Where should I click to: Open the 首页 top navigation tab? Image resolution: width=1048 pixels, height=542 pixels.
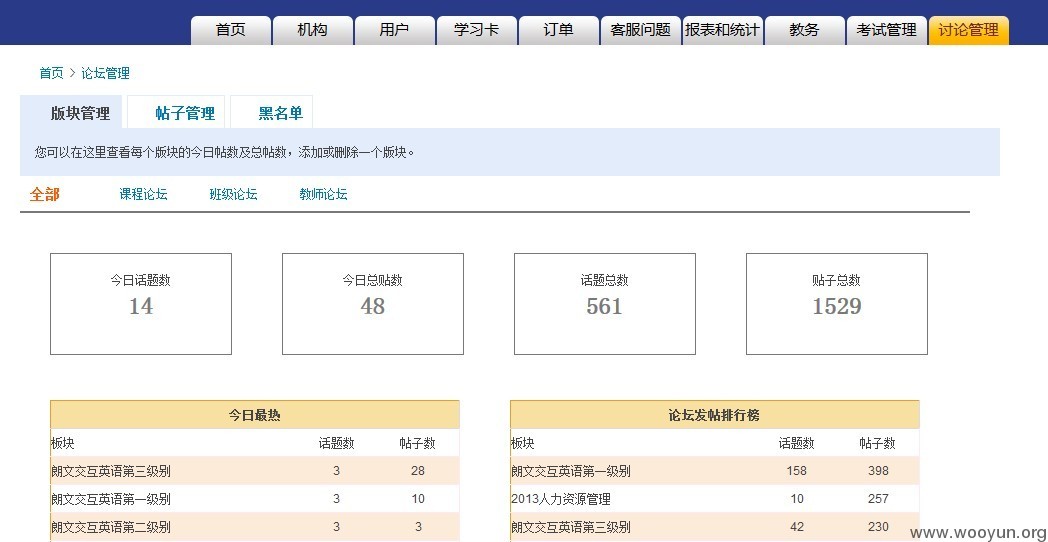pos(231,30)
